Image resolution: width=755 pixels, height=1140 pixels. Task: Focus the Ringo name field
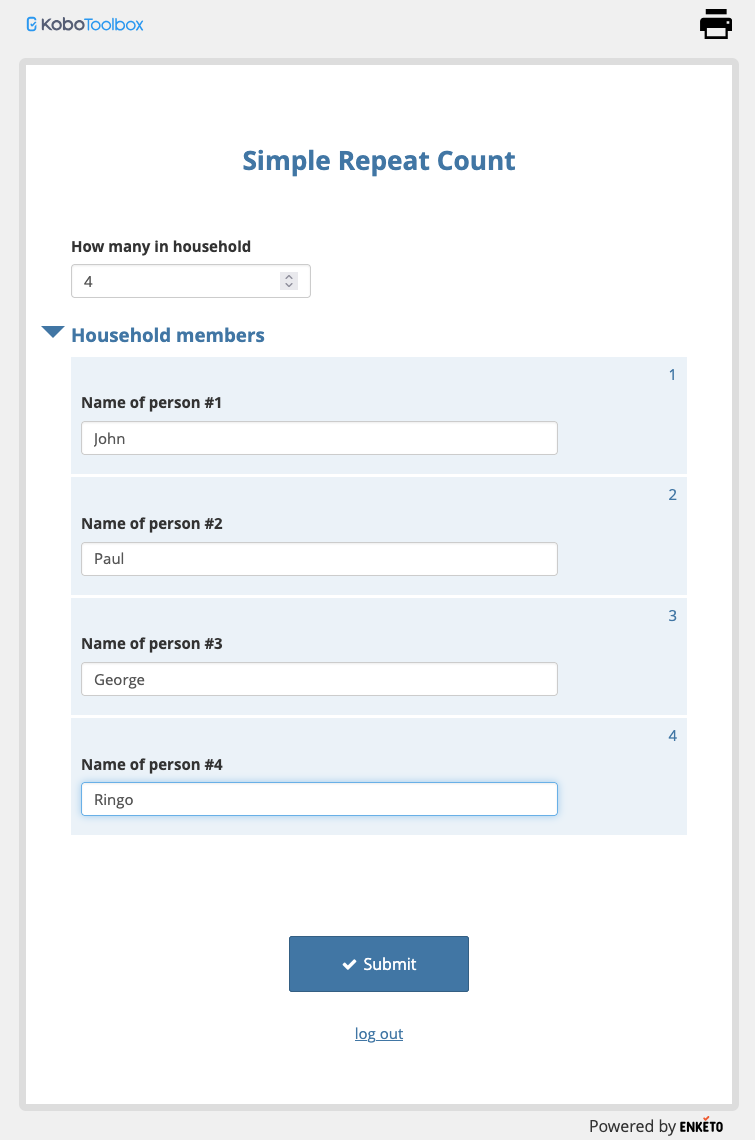319,799
